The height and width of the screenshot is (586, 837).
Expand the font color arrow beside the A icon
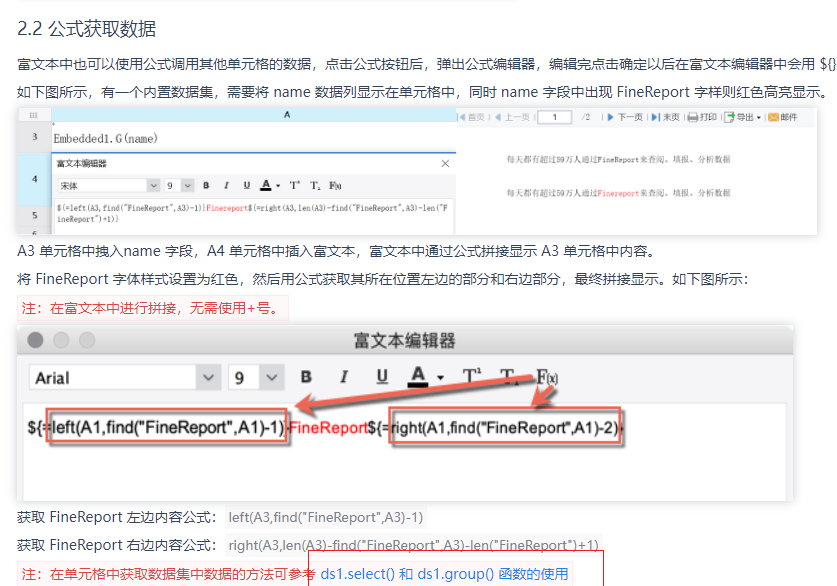440,378
